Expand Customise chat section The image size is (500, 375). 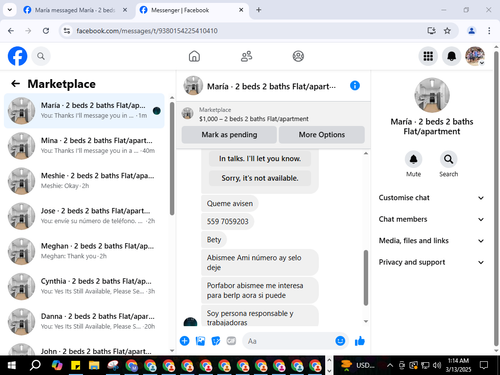coord(431,198)
